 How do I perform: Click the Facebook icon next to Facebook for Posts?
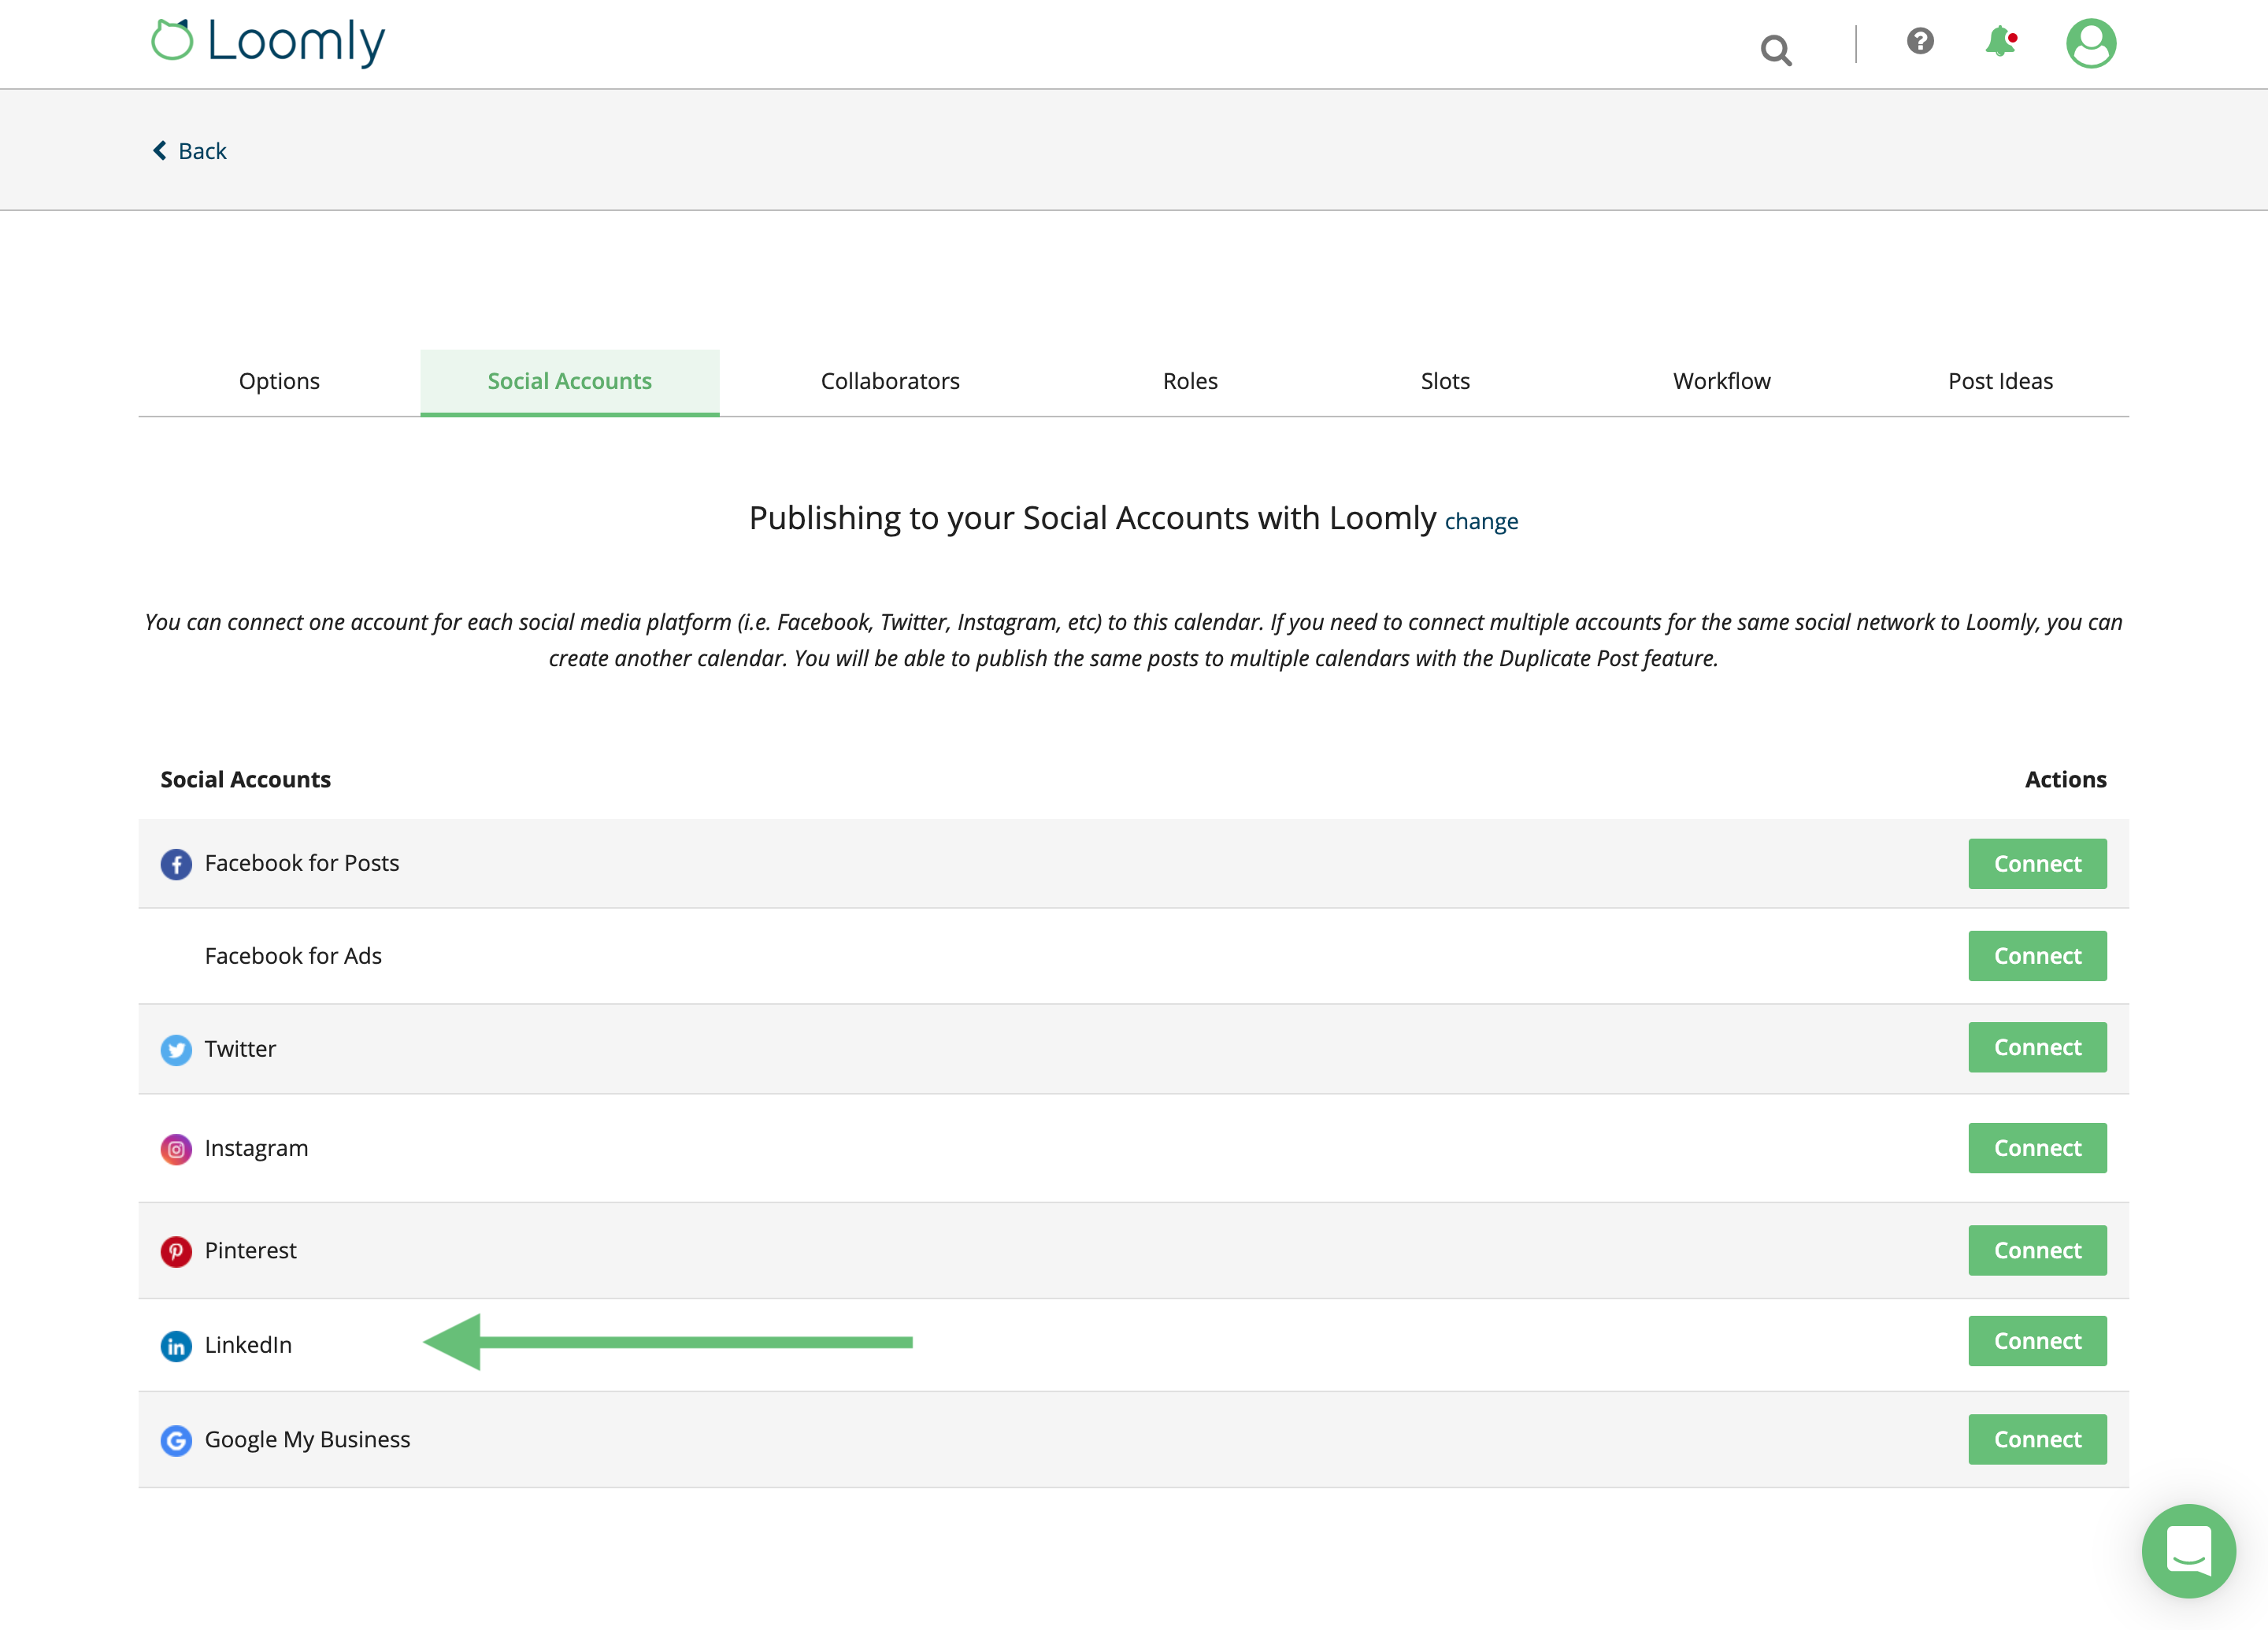pos(176,864)
